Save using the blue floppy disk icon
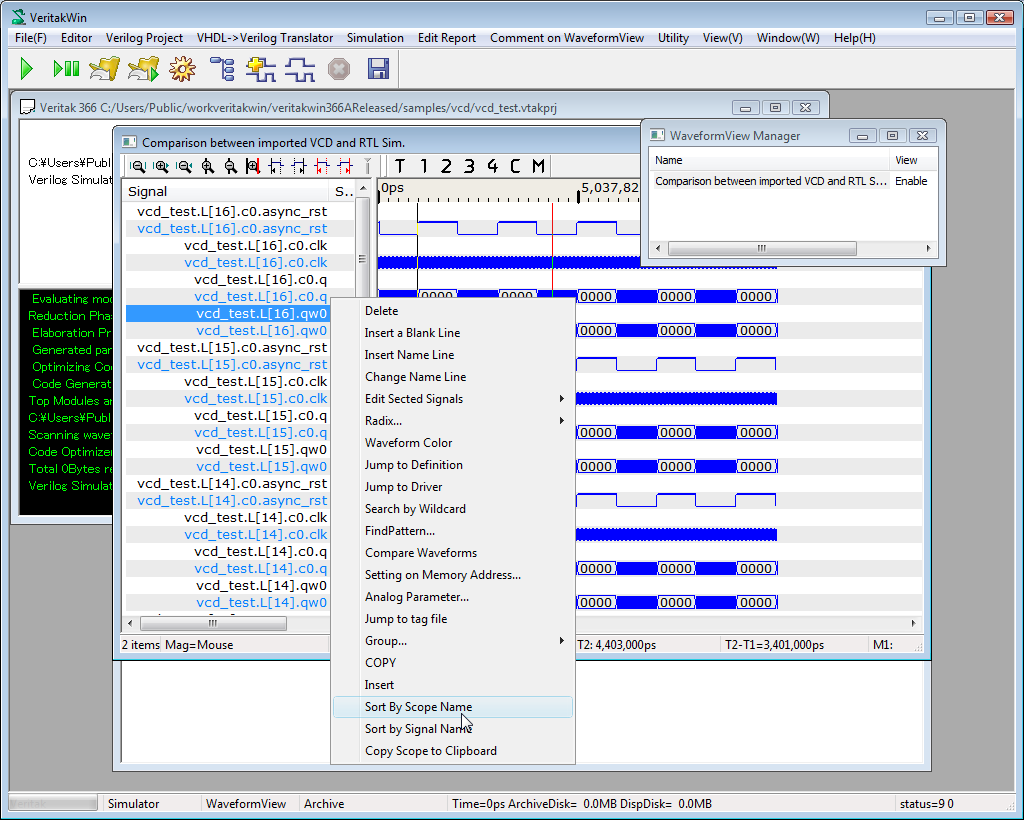The width and height of the screenshot is (1024, 820). [379, 69]
